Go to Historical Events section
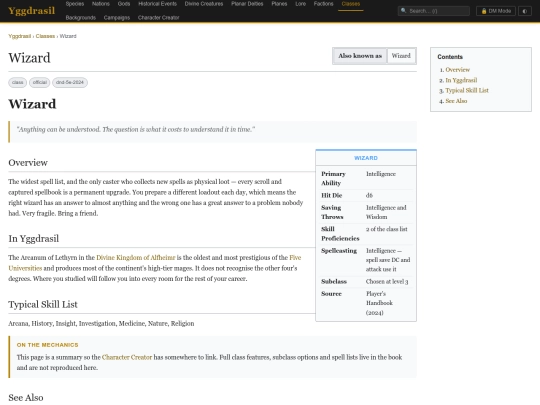This screenshot has height=405, width=540. pyautogui.click(x=157, y=4)
